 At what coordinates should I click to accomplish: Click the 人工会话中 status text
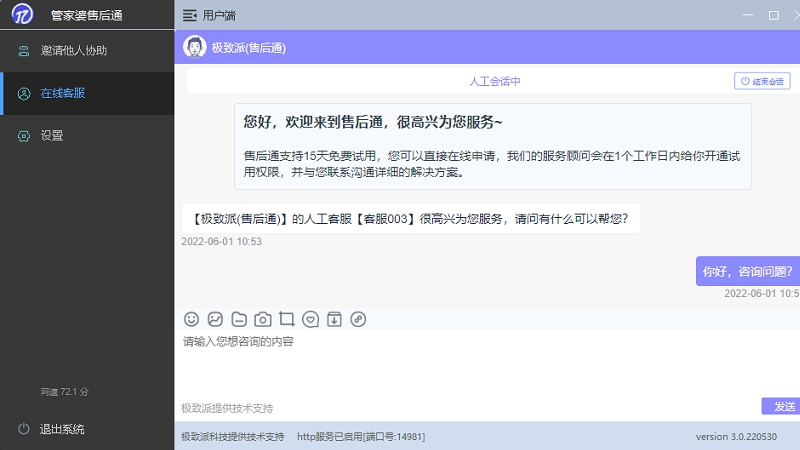pos(494,82)
